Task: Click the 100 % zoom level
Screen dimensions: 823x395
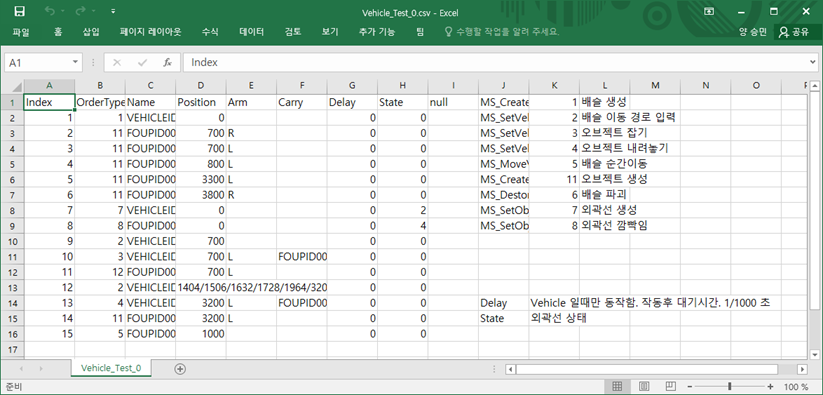Action: (795, 387)
